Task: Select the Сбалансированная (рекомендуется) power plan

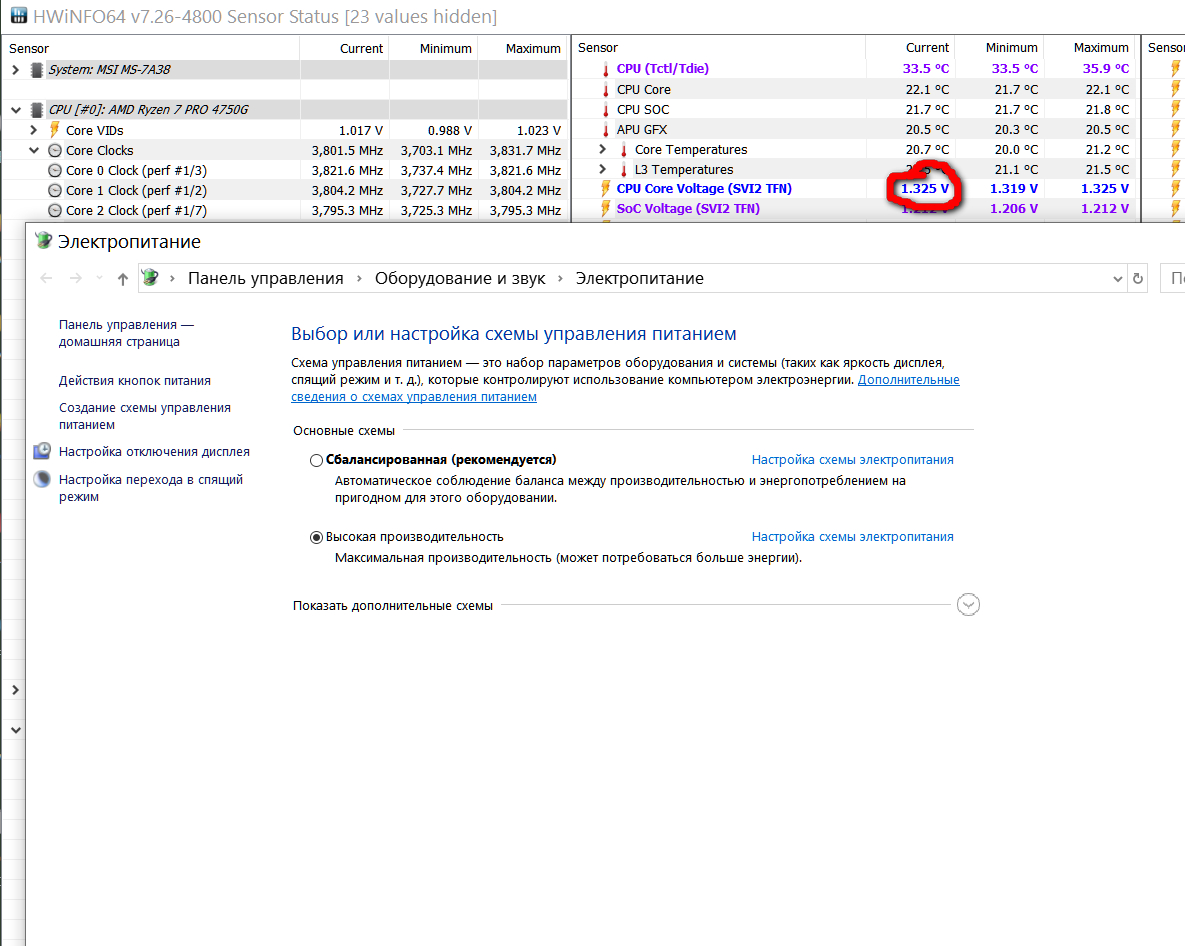Action: (x=317, y=460)
